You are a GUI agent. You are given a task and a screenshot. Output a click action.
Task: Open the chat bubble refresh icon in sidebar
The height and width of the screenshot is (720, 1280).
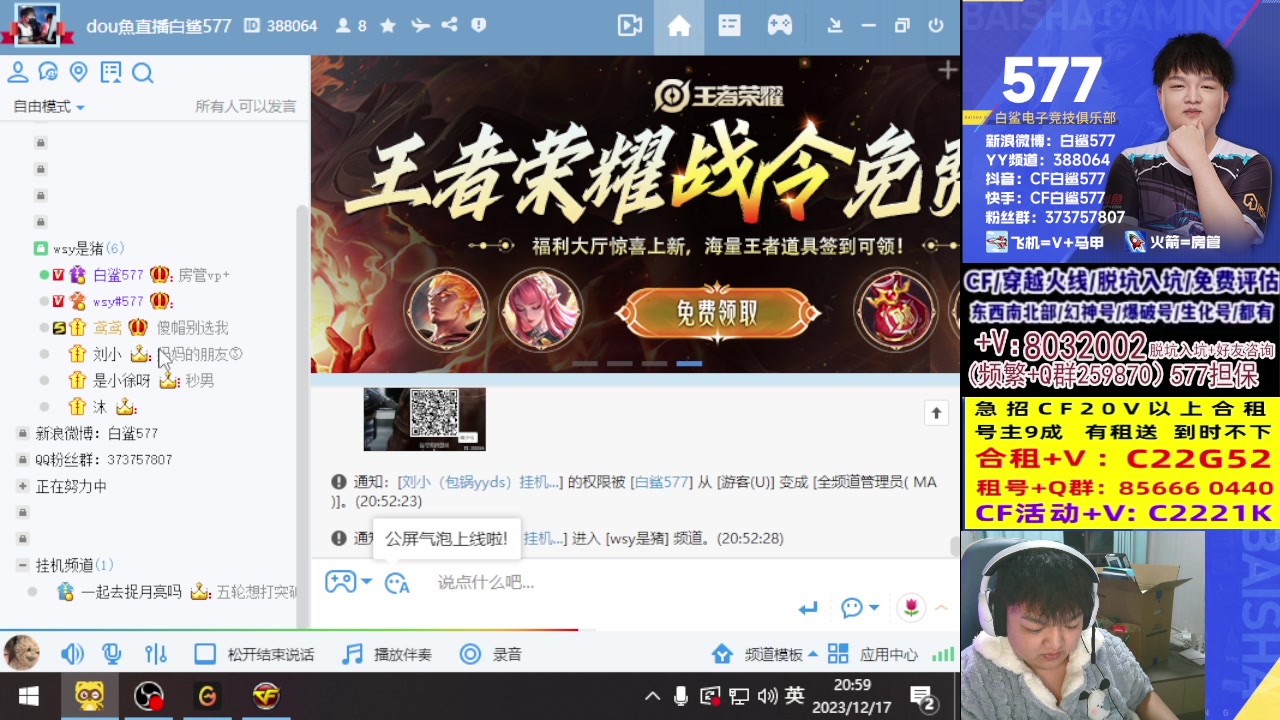click(48, 72)
